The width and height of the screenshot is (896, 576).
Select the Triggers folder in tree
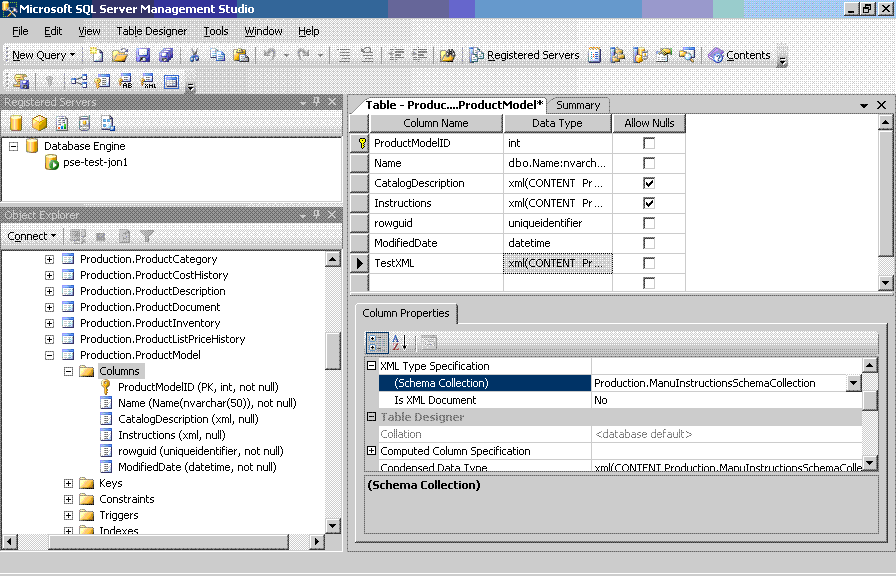pos(119,515)
